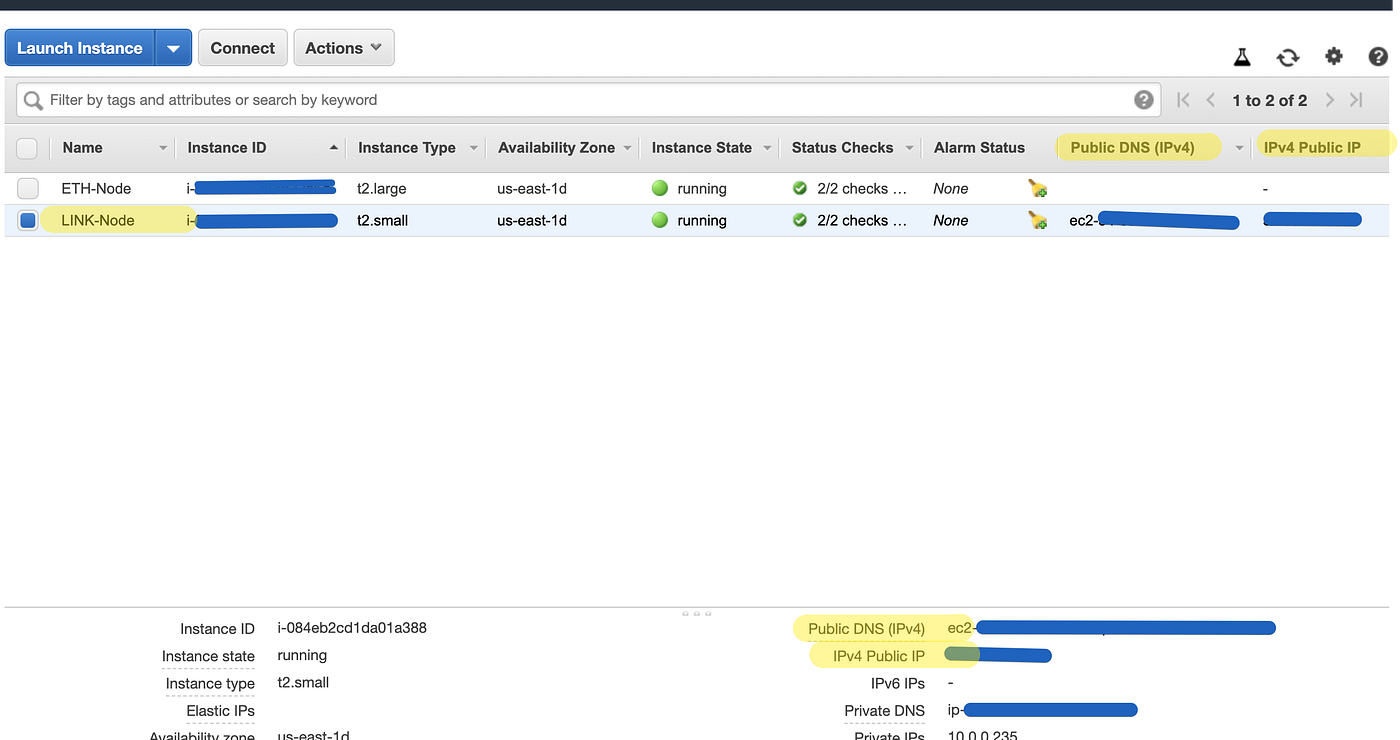Click the Connect button
This screenshot has width=1400, height=740.
(x=243, y=48)
